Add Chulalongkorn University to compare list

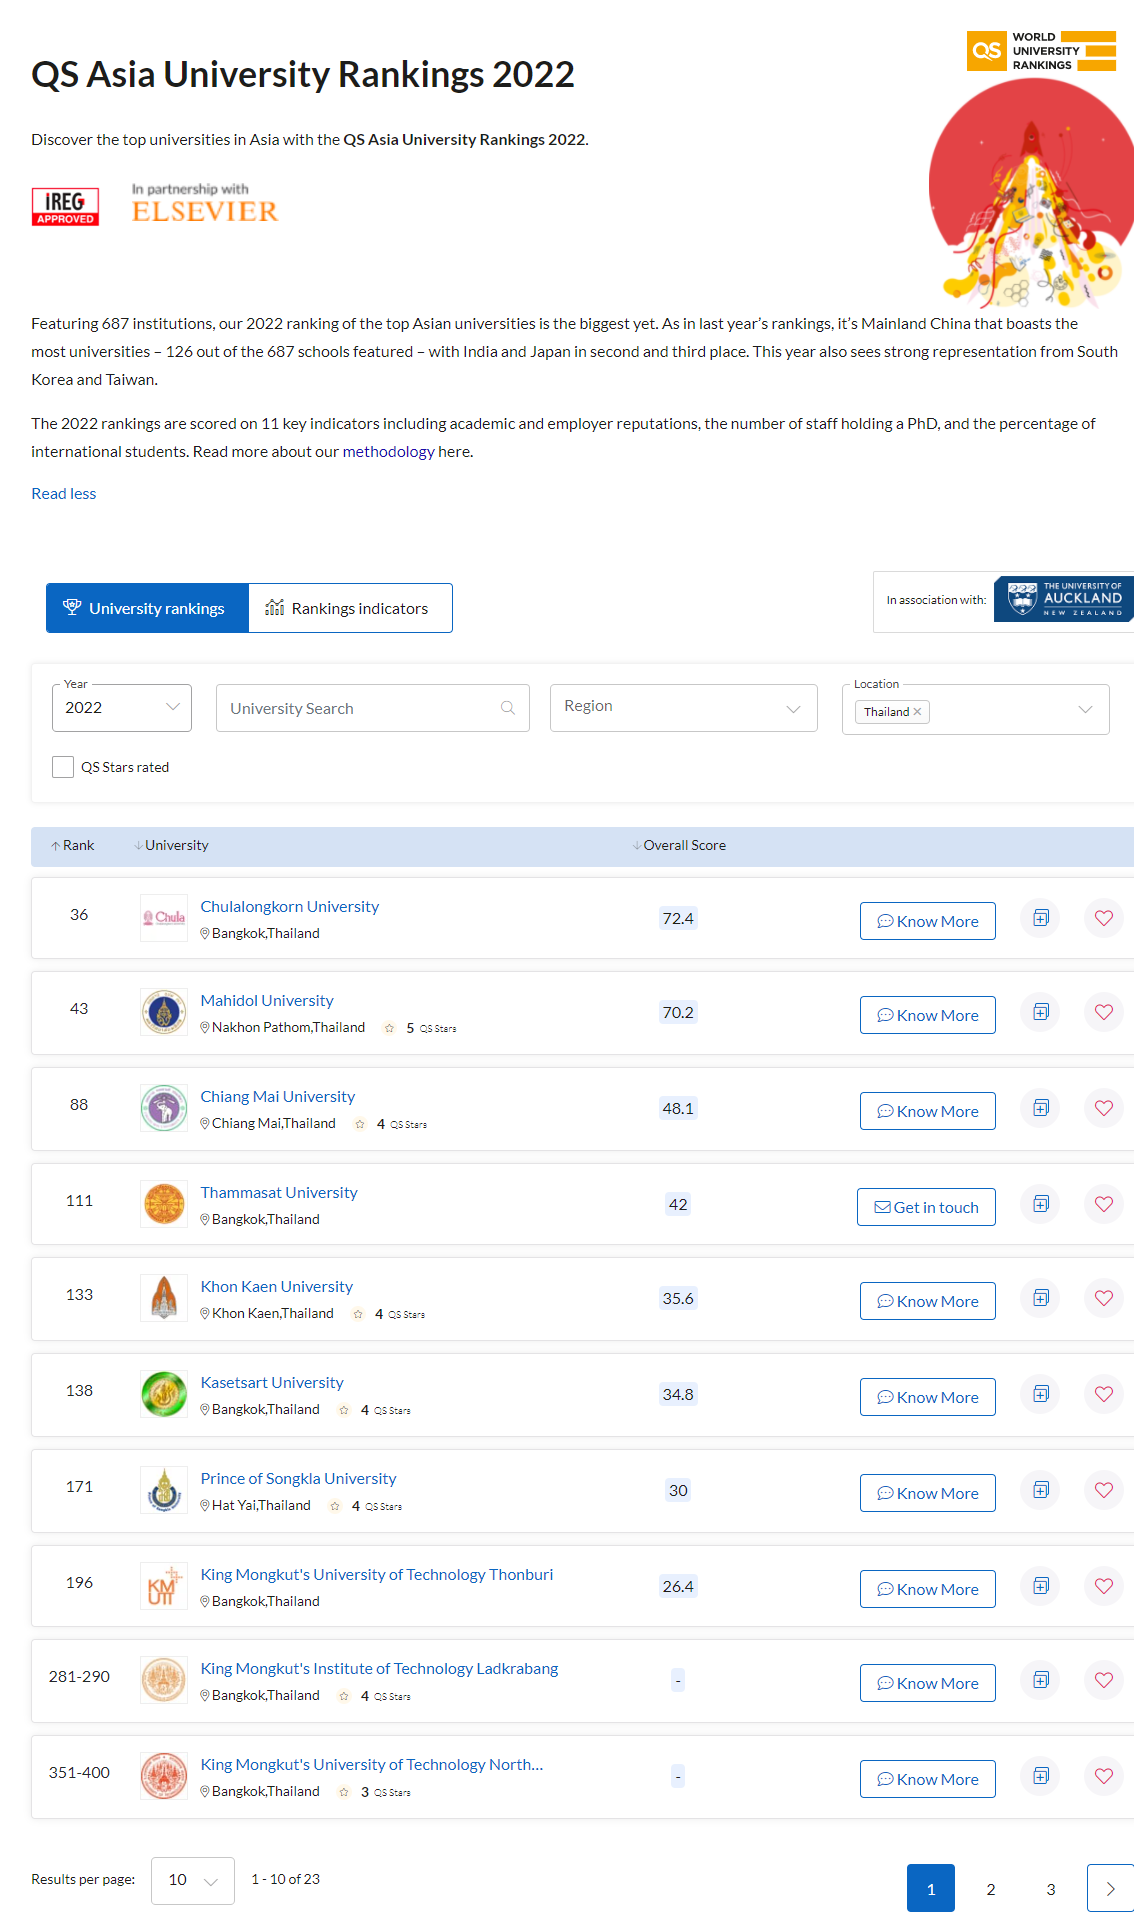click(x=1041, y=918)
